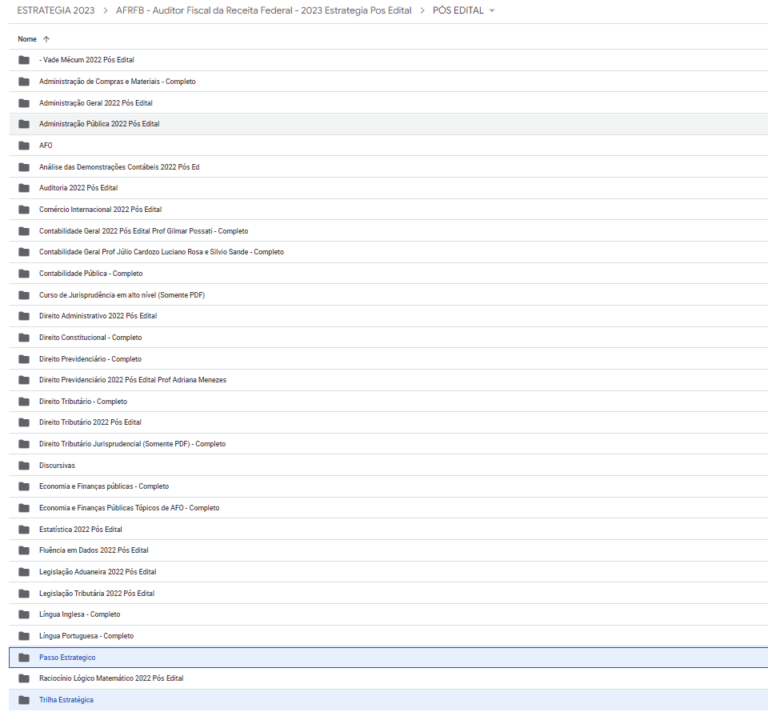Click folder icon of Vade Mécum 2022
The image size is (768, 724).
click(x=24, y=60)
